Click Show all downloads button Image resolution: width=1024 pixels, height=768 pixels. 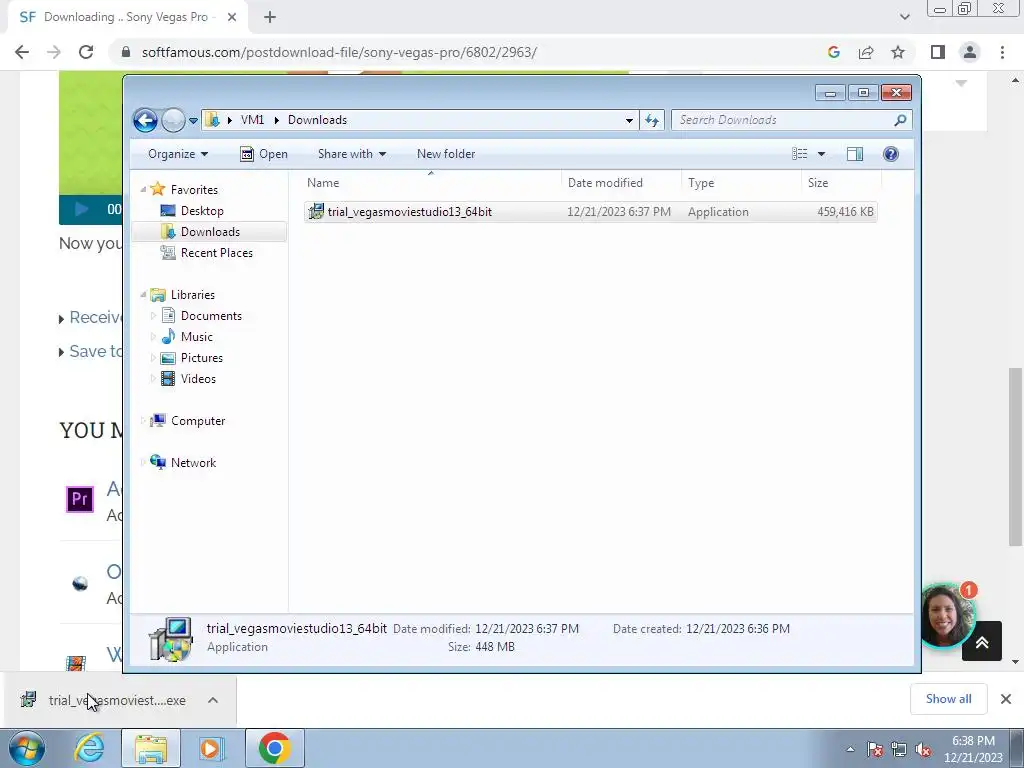point(948,699)
